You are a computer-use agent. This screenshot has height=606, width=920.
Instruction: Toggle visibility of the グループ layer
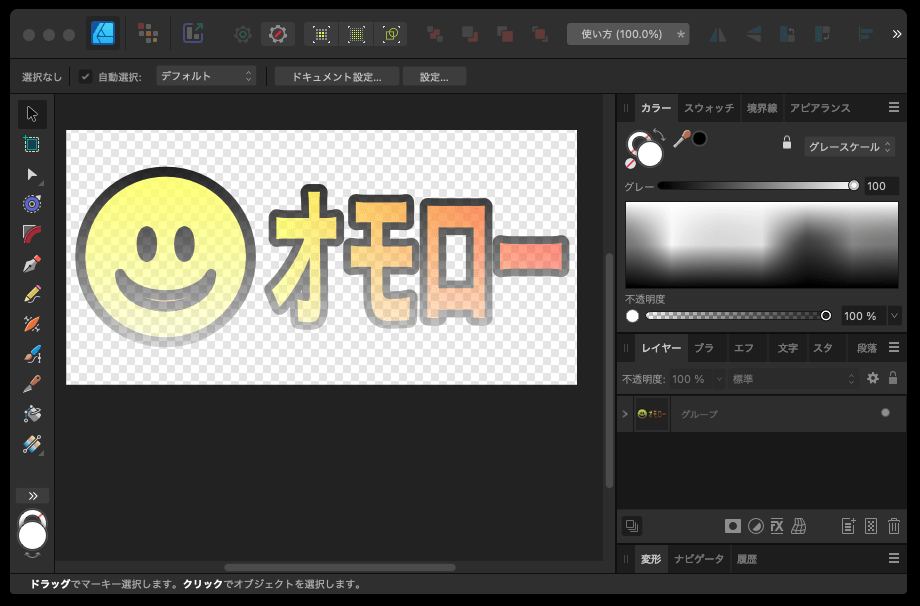[884, 413]
